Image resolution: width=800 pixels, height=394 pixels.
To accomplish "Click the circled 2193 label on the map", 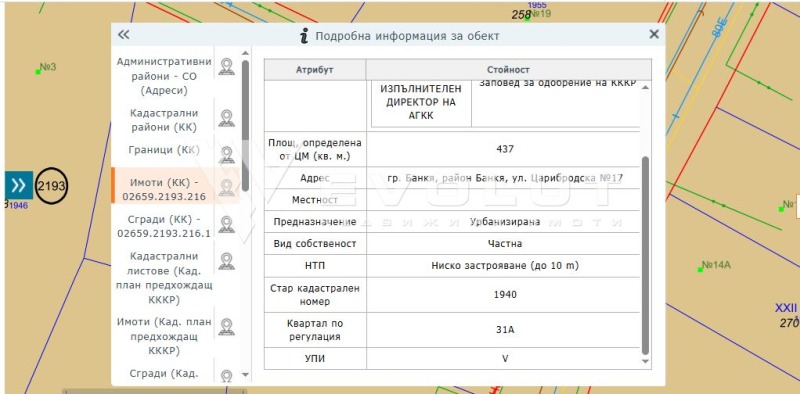I will pos(52,186).
